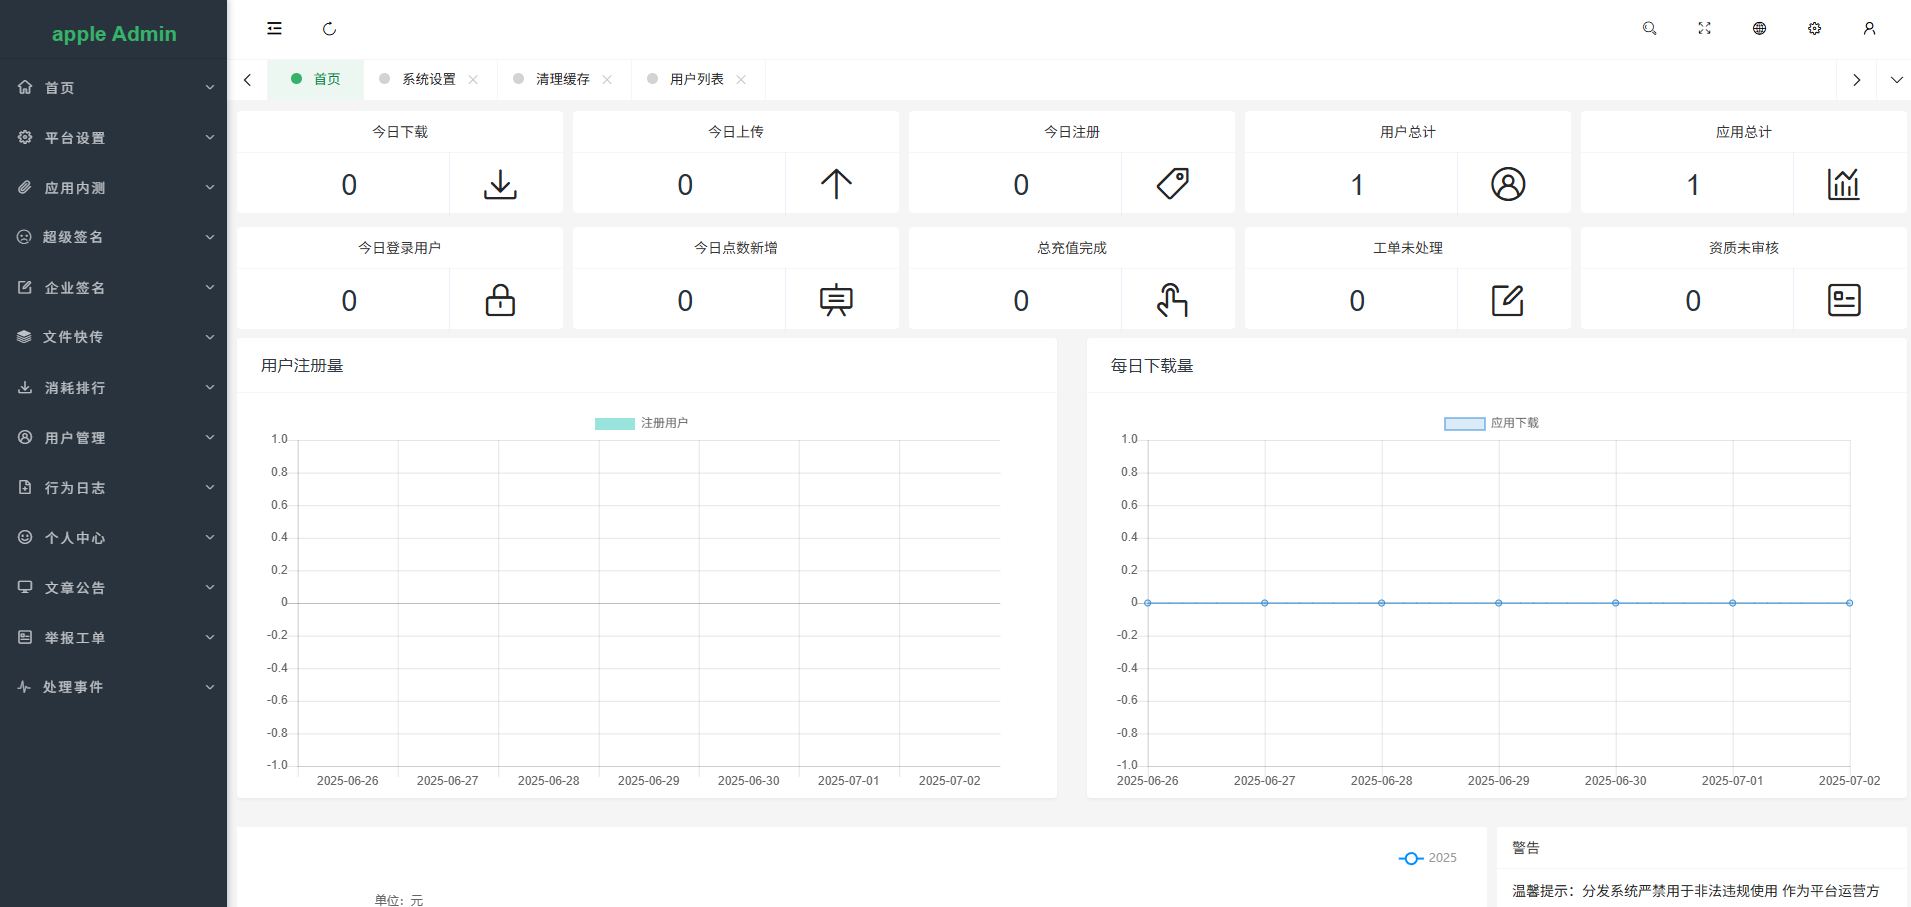This screenshot has height=907, width=1911.
Task: Expand the 平台设置 menu chevron
Action: point(210,137)
